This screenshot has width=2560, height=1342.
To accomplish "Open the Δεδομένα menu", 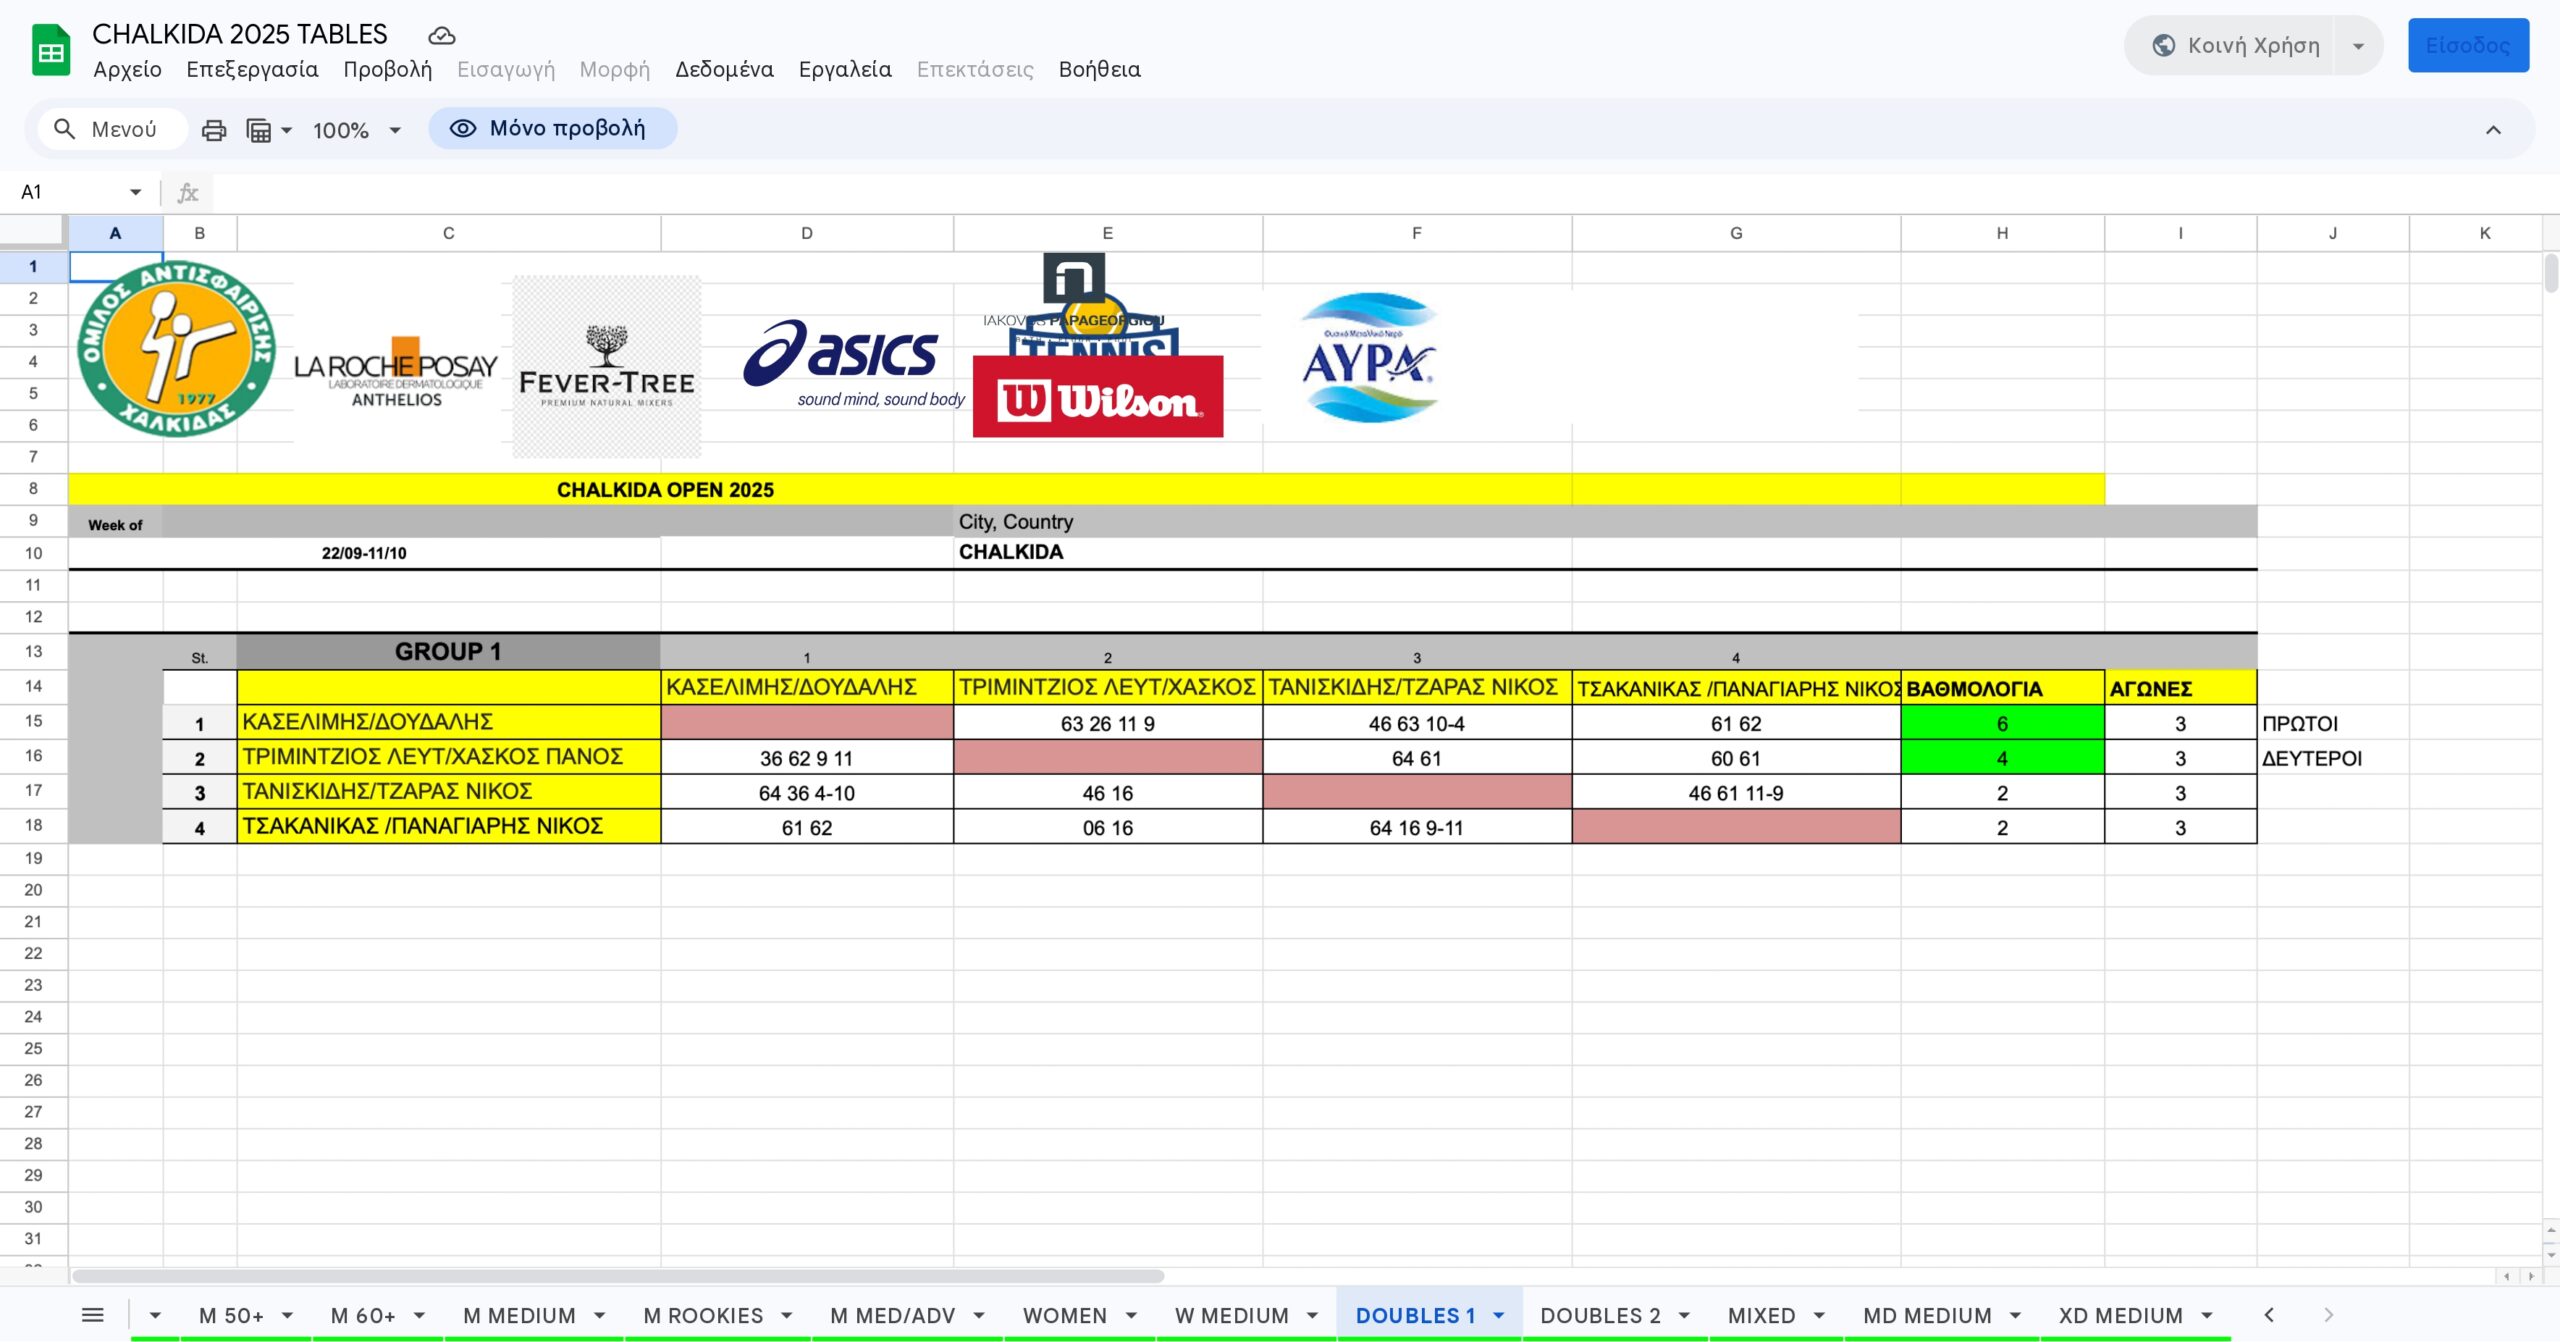I will point(724,69).
